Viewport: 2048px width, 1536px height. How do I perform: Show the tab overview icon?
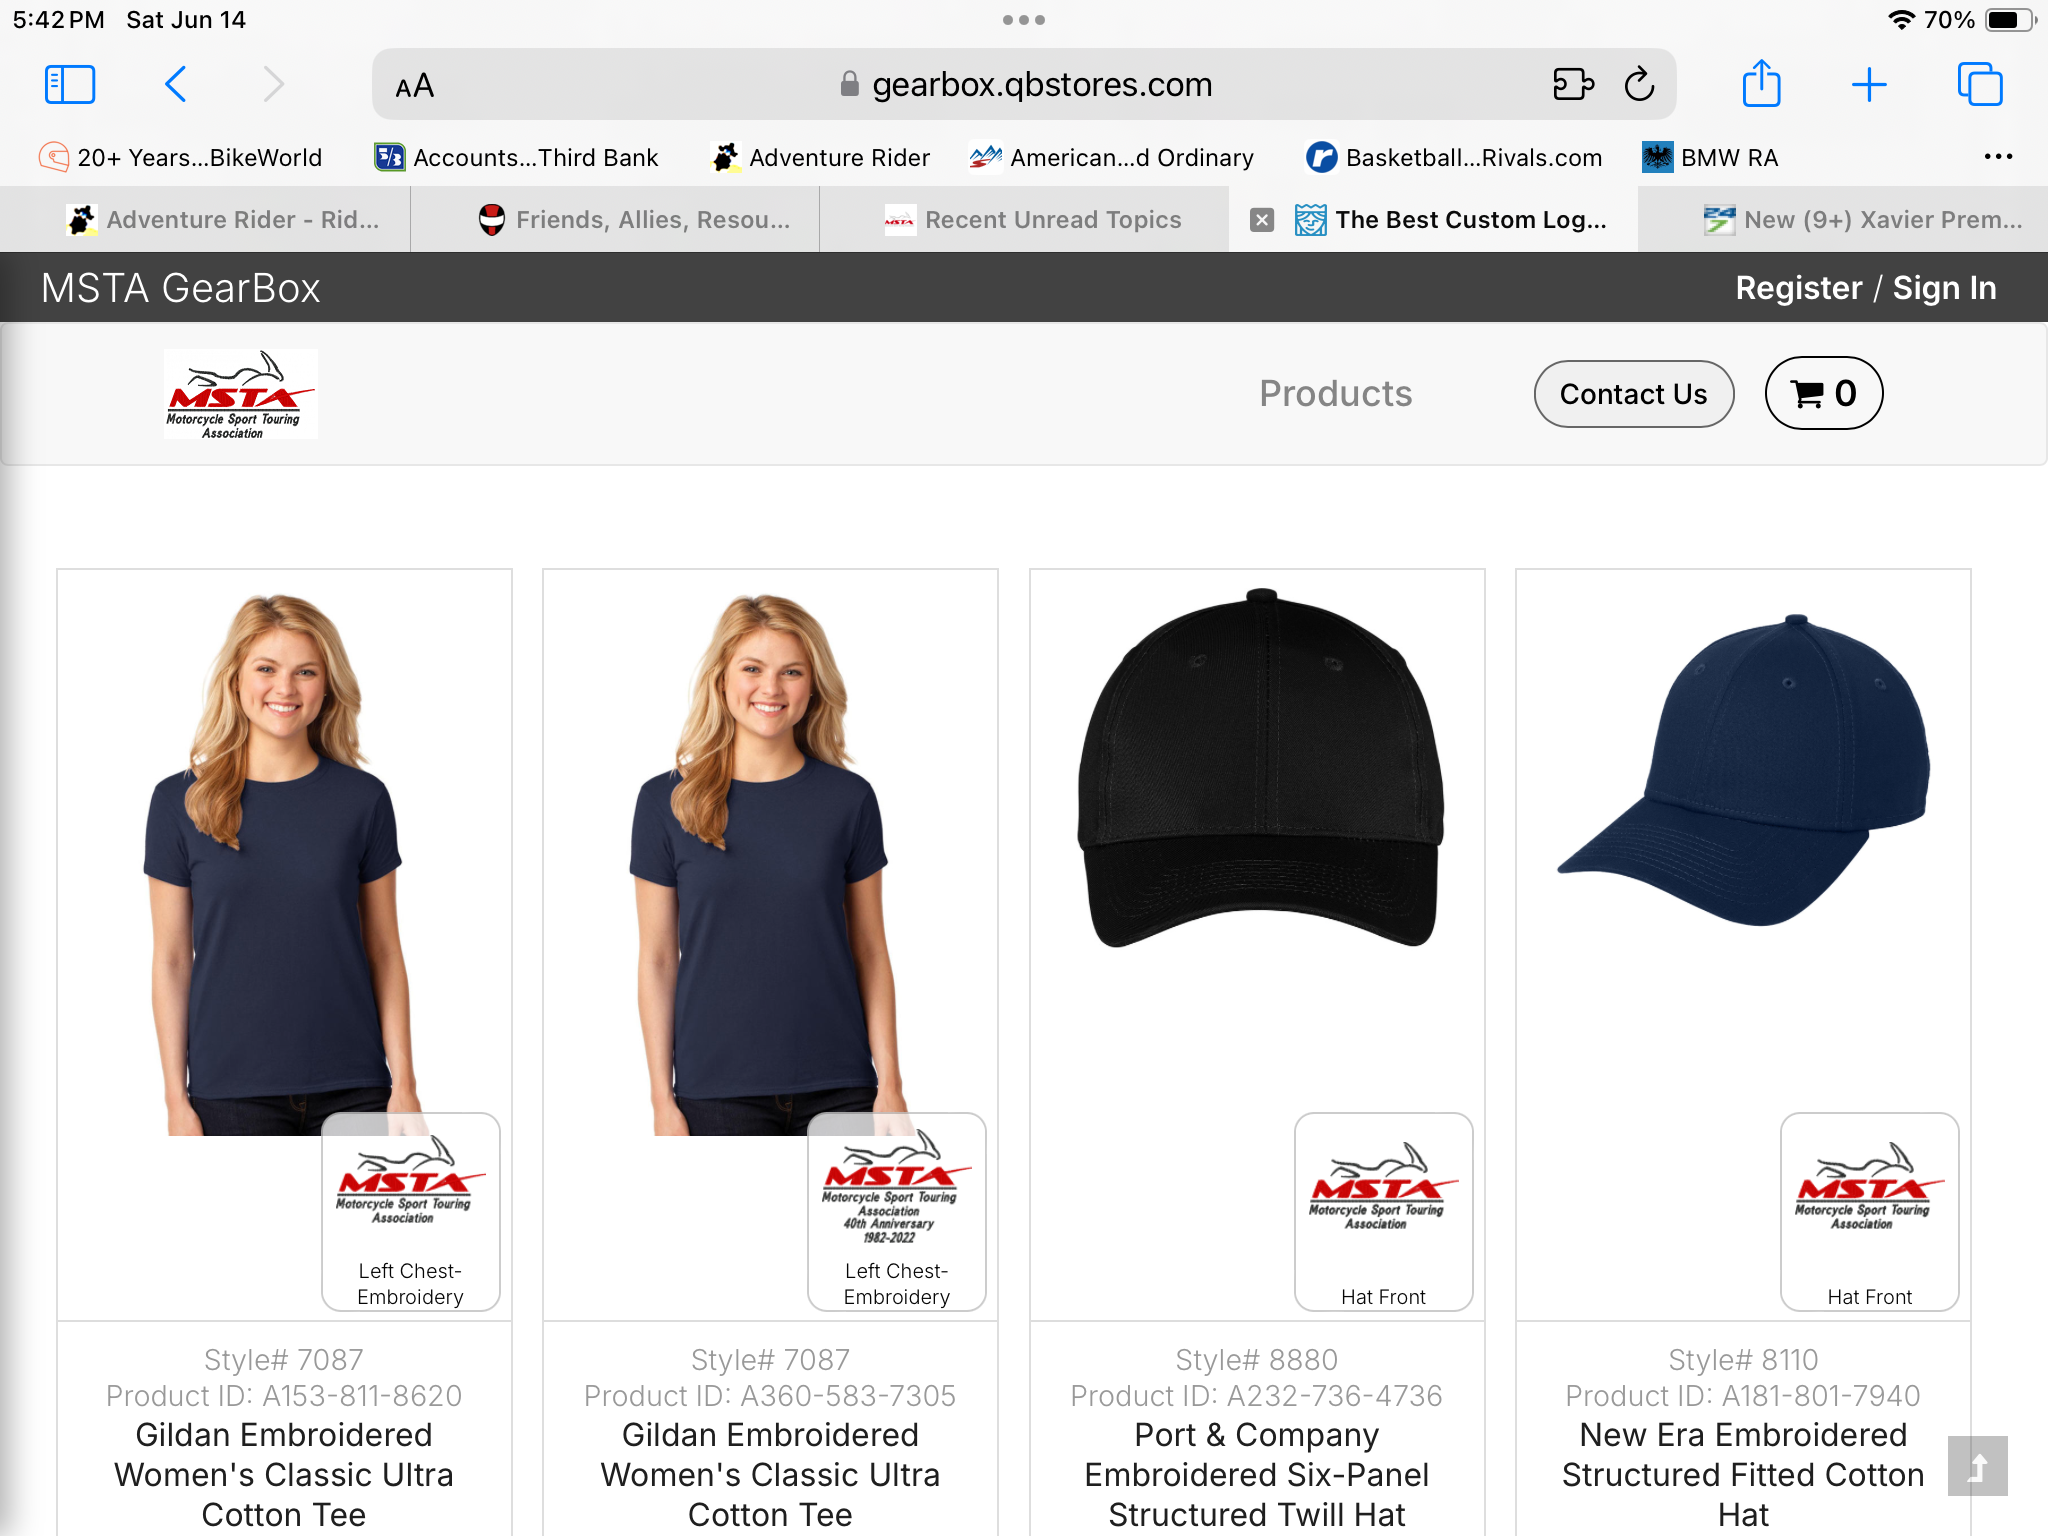1979,85
